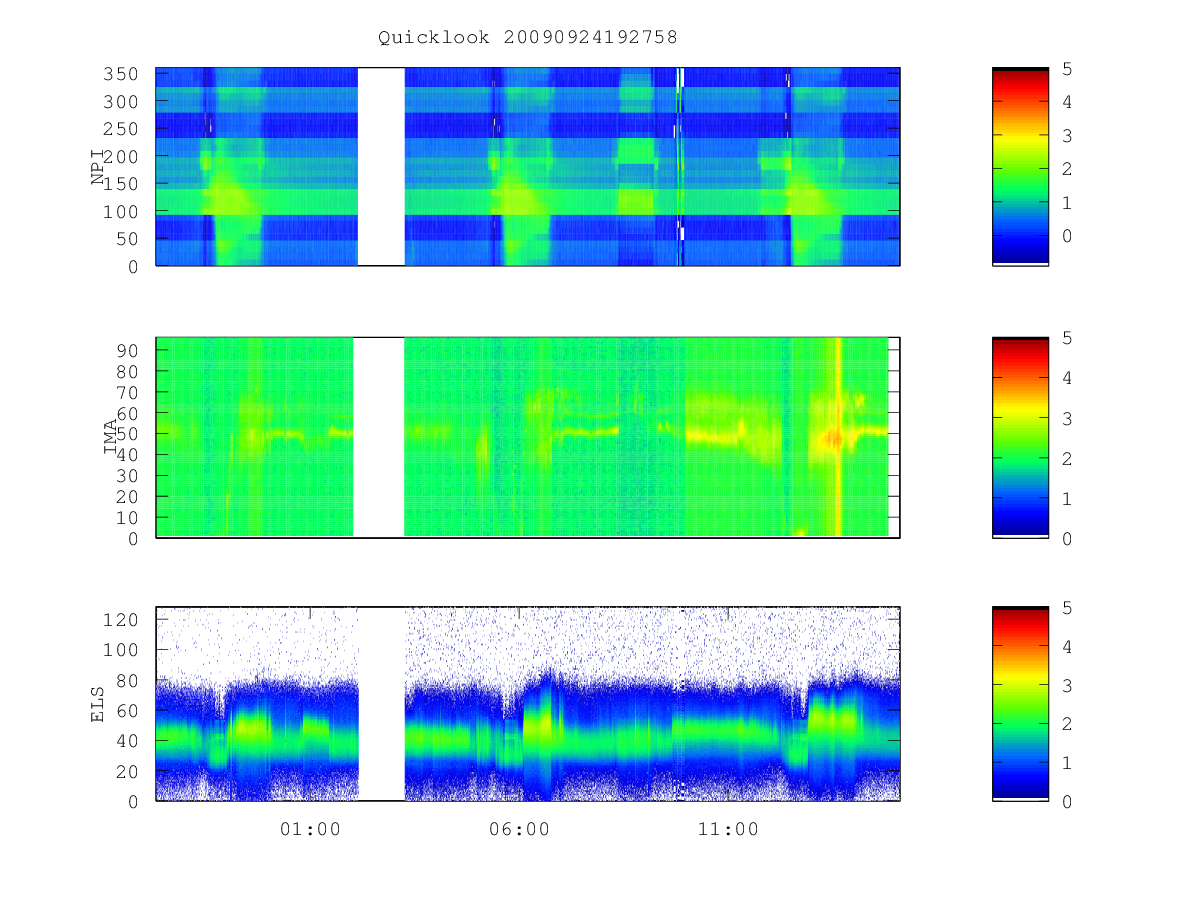1200x900 pixels.
Task: Click the vertical yellow stripe in IMA spectrogram
Action: (838, 437)
